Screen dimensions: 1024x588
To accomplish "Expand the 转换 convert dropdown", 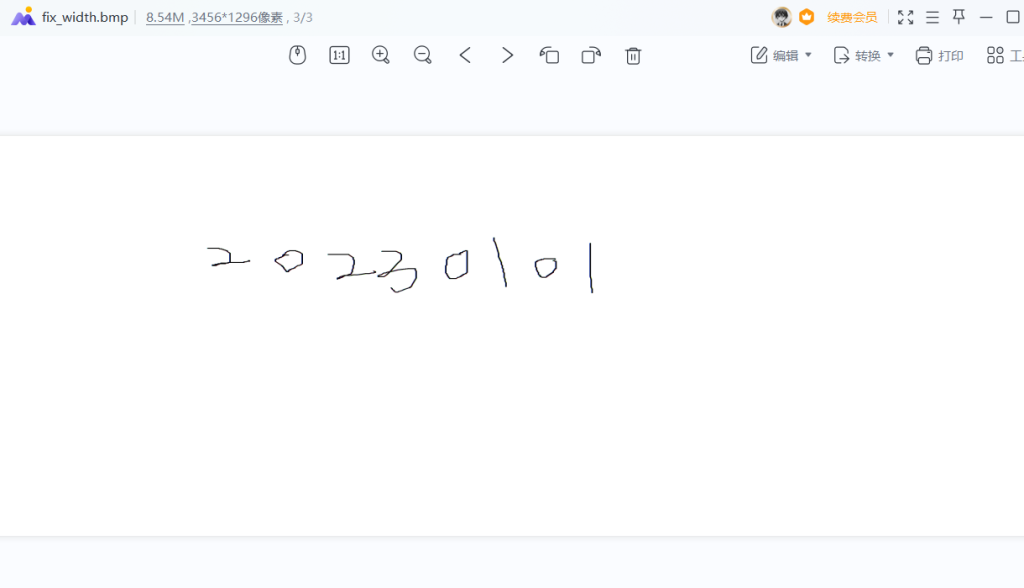I will (x=864, y=56).
